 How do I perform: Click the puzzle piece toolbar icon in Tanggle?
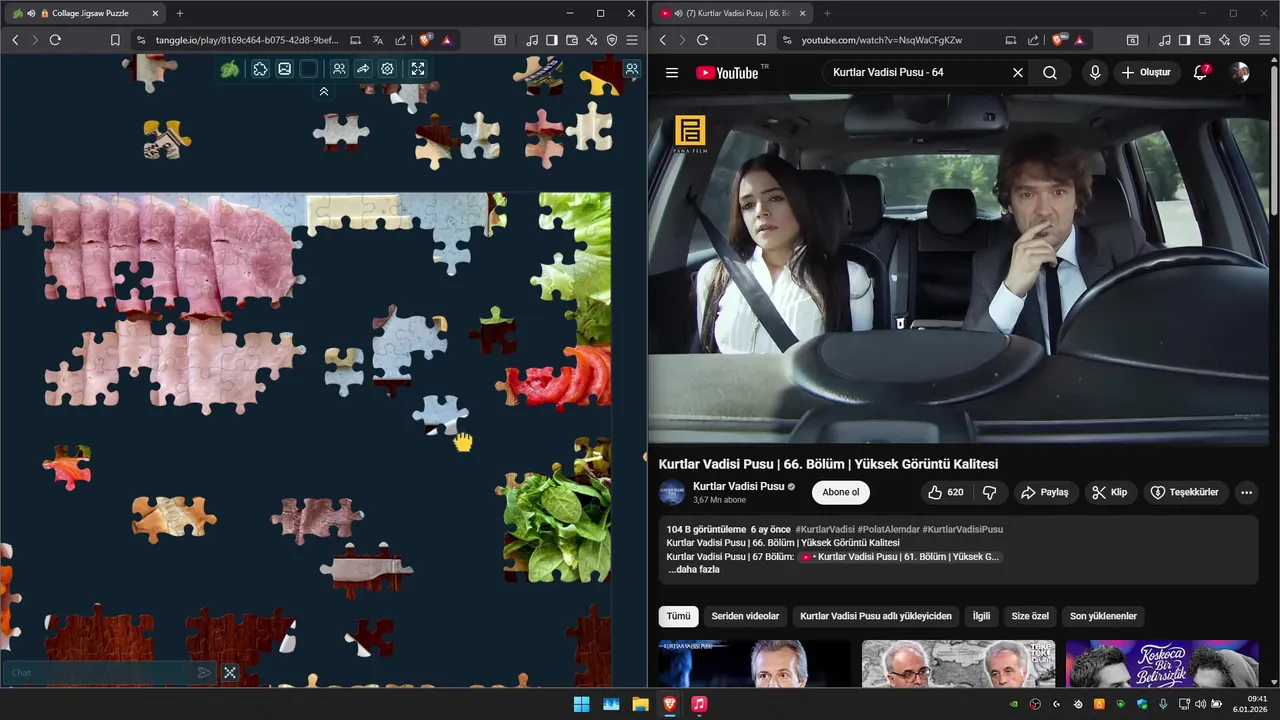(x=260, y=69)
